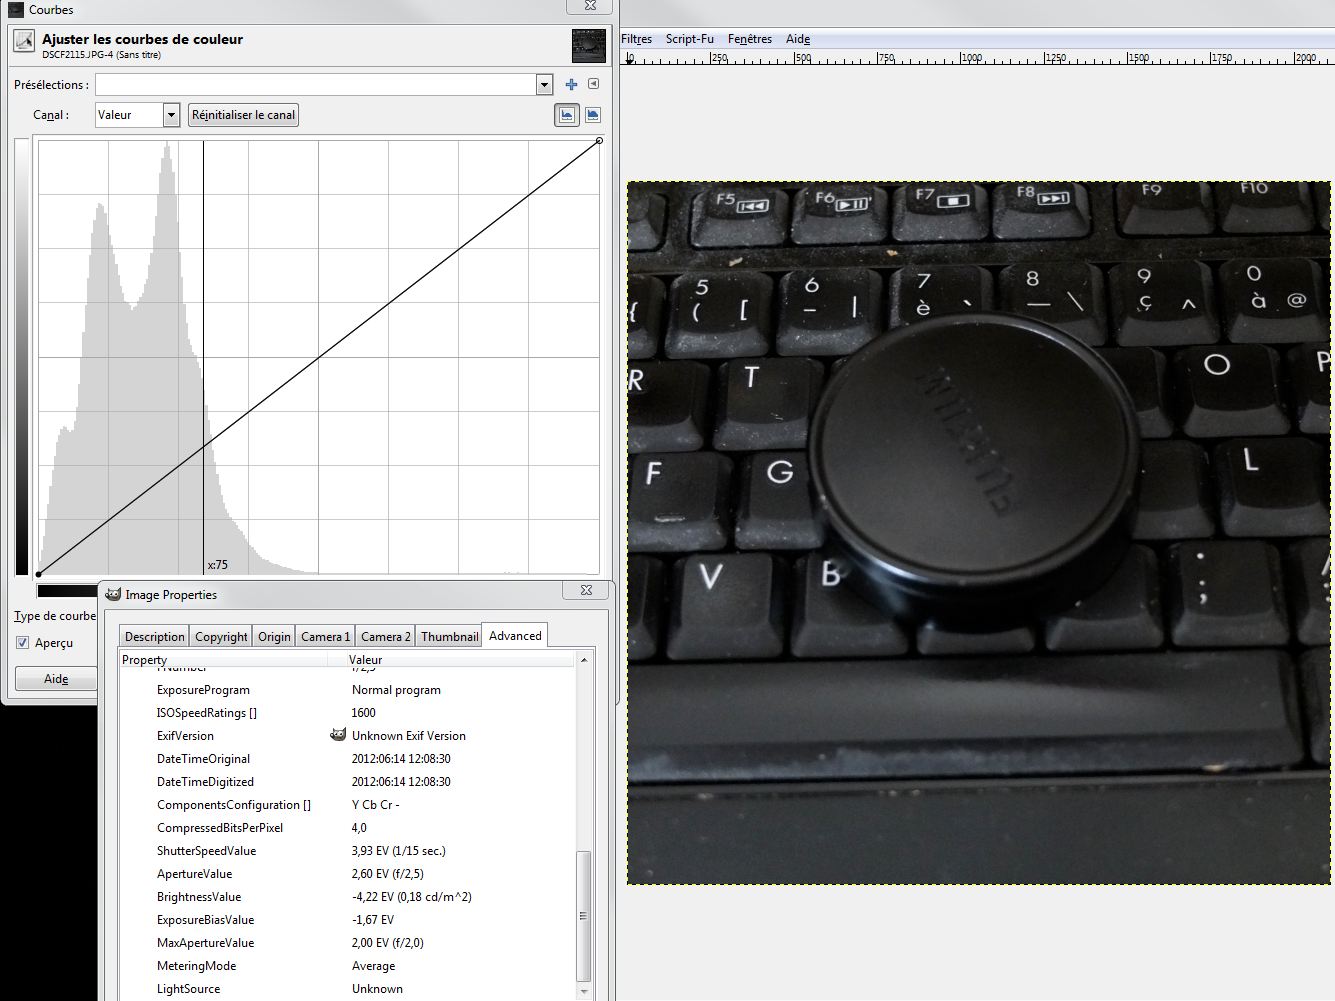
Task: Open the Aide menu in the GIMP menu bar
Action: point(798,39)
